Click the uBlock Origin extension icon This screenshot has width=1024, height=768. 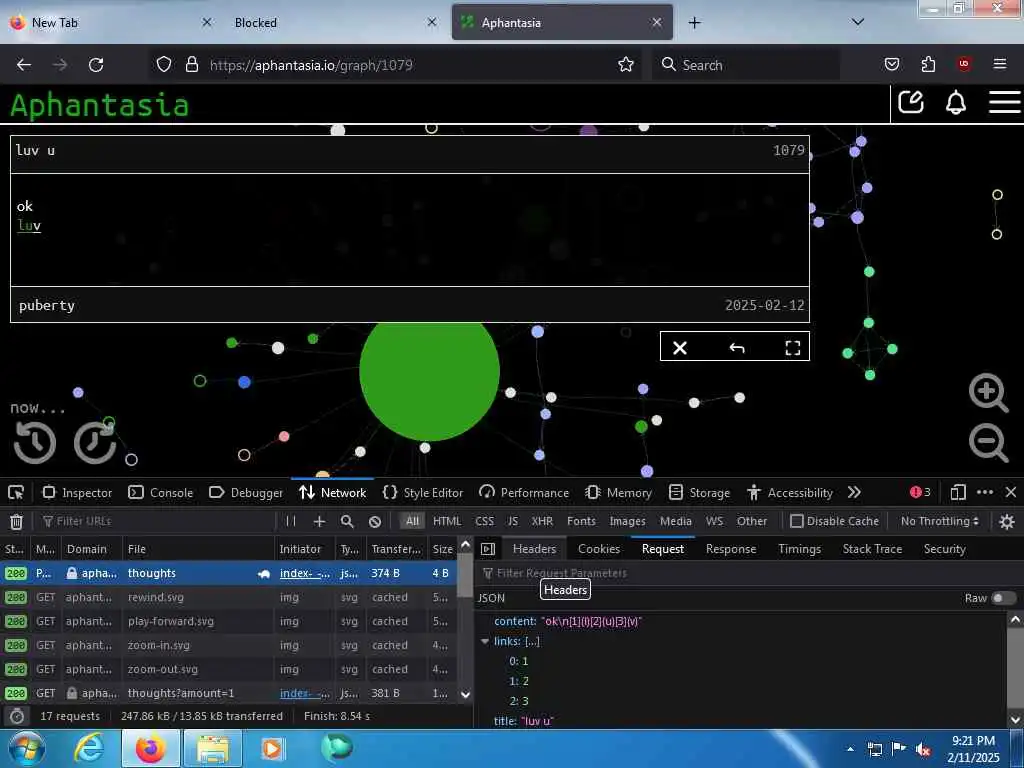(x=964, y=64)
